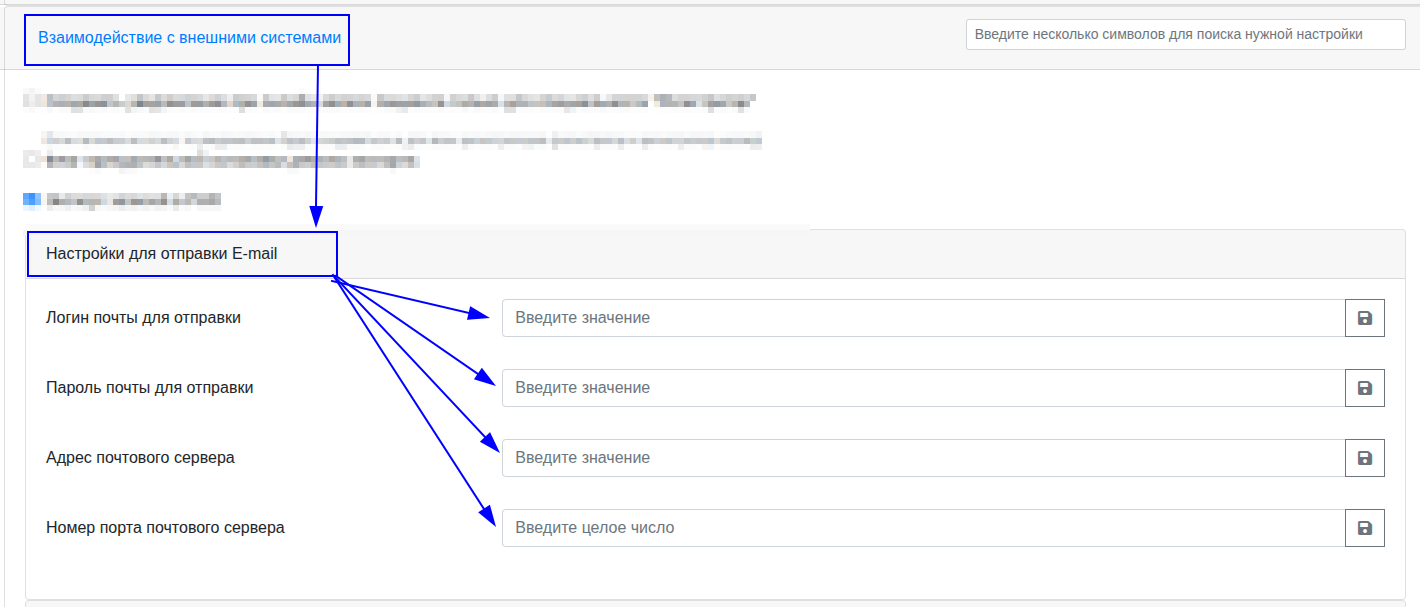Select the 'Адрес почтового сервера' input

tap(922, 458)
